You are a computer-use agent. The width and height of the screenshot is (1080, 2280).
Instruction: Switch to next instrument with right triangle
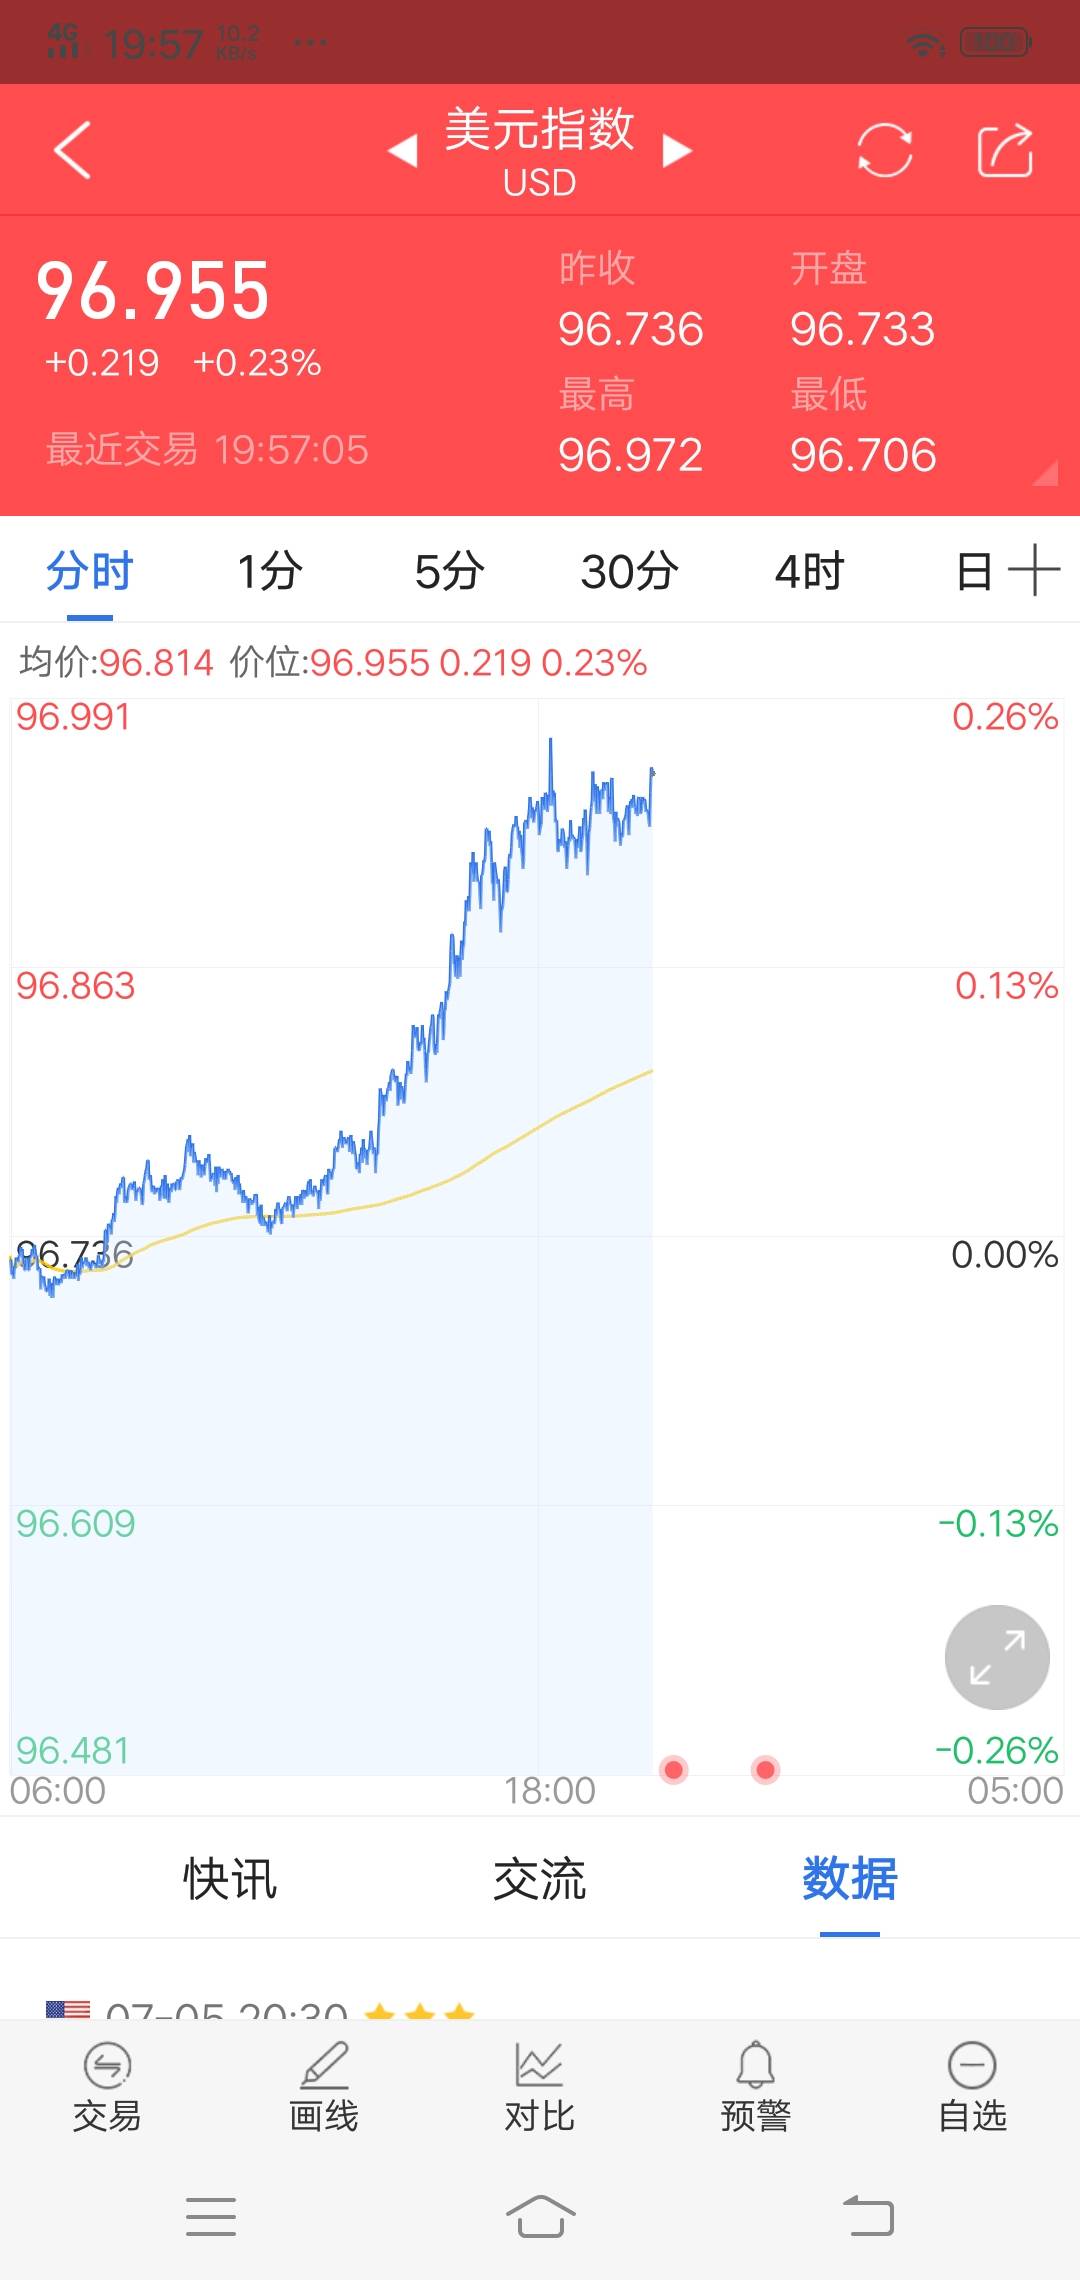677,150
